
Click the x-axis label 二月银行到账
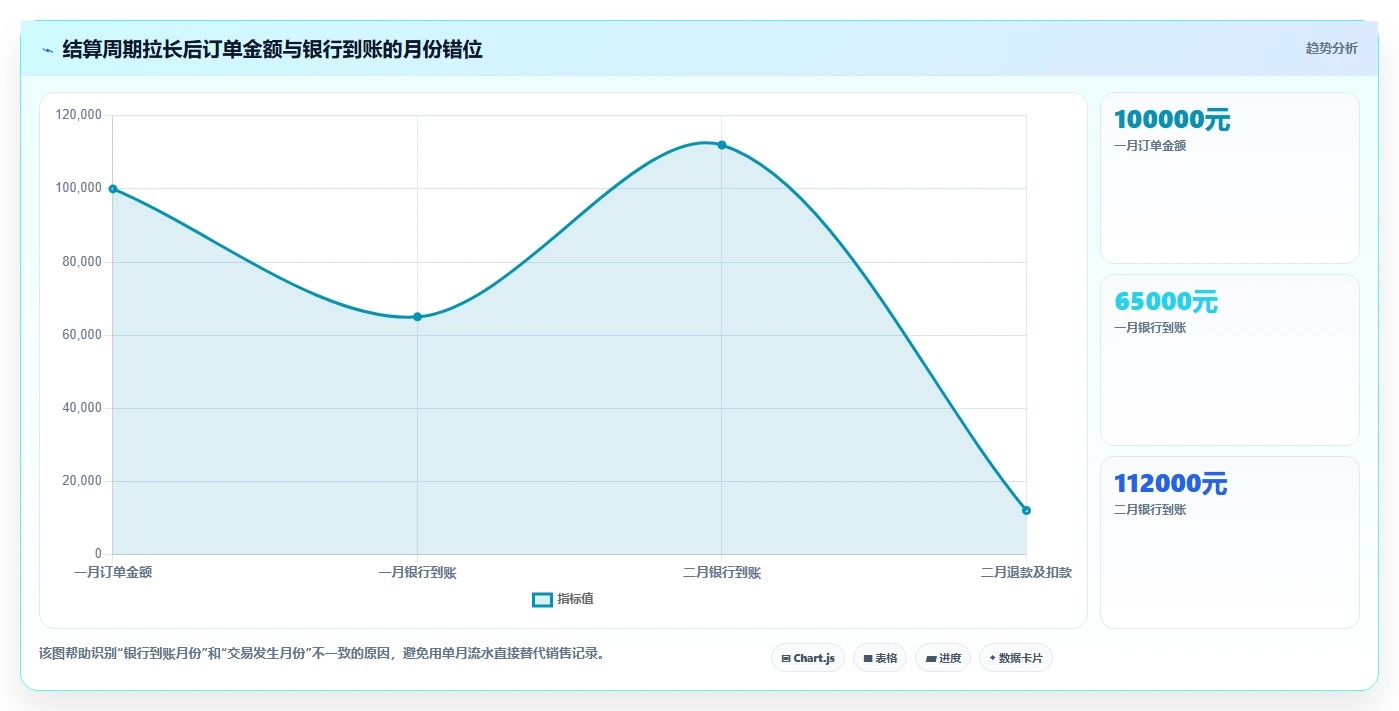pos(722,573)
